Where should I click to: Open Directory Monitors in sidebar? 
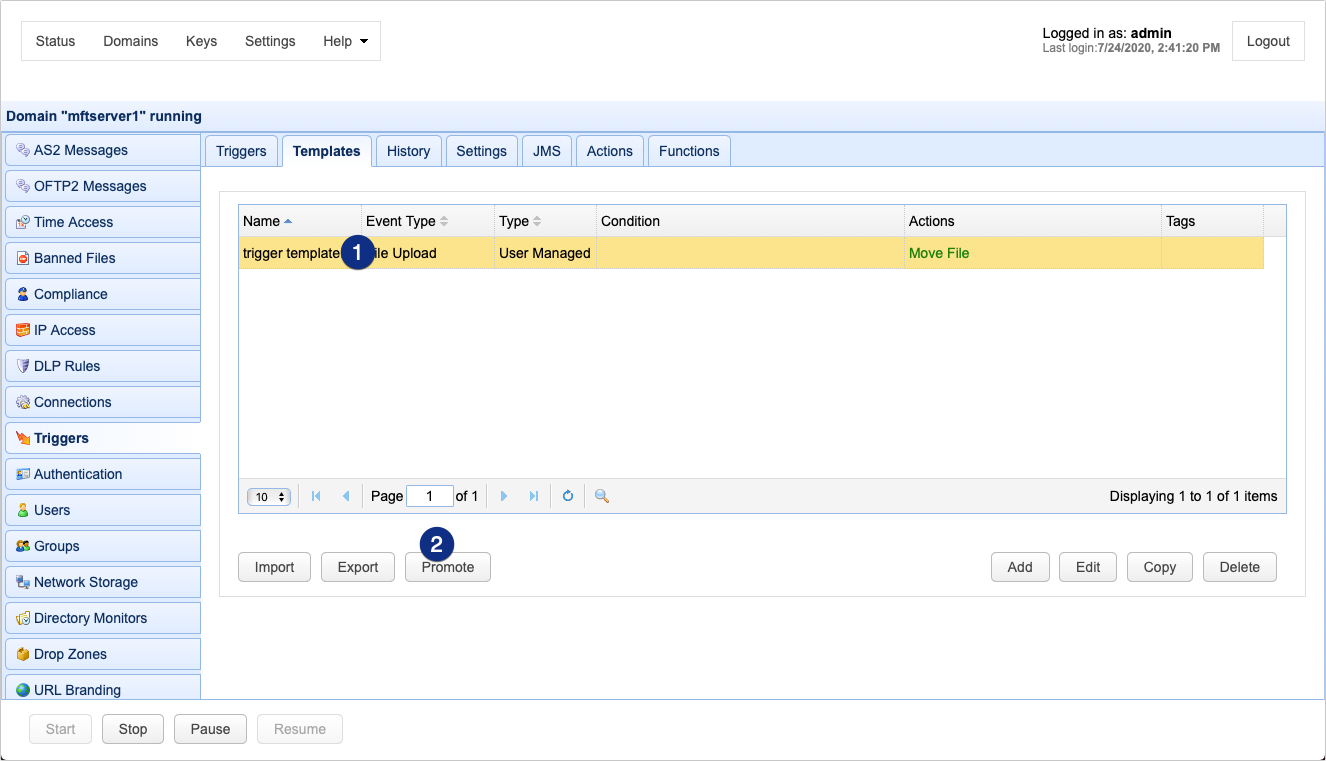coord(103,618)
